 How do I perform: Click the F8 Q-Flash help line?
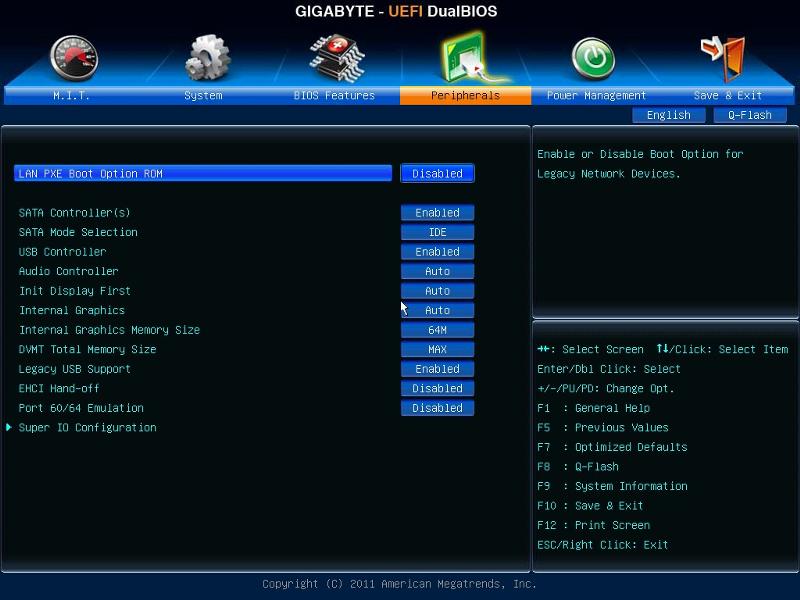(x=578, y=467)
